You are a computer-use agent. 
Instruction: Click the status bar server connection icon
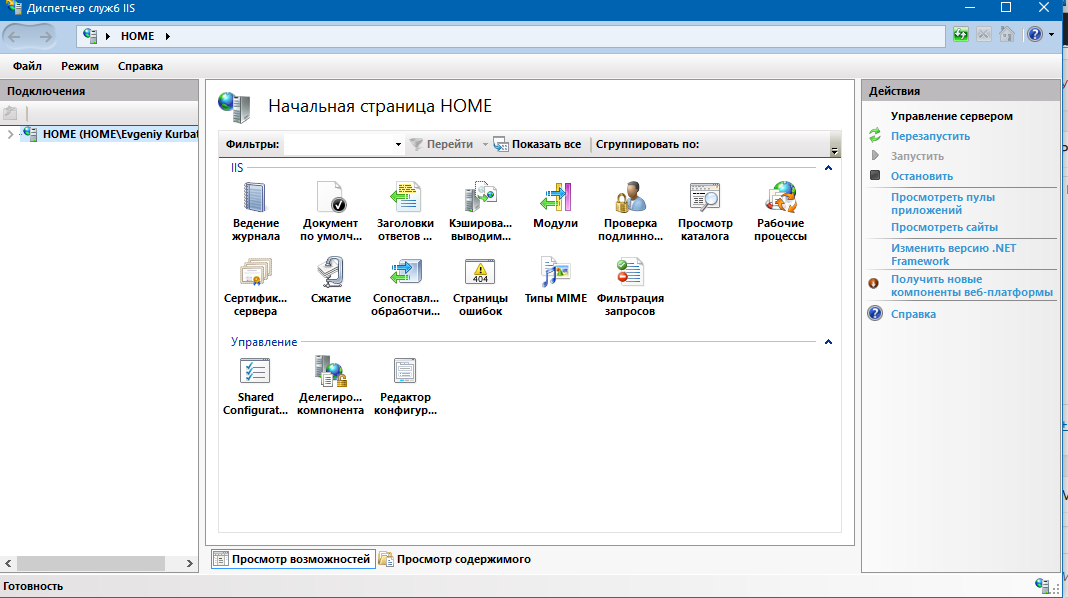point(1041,586)
